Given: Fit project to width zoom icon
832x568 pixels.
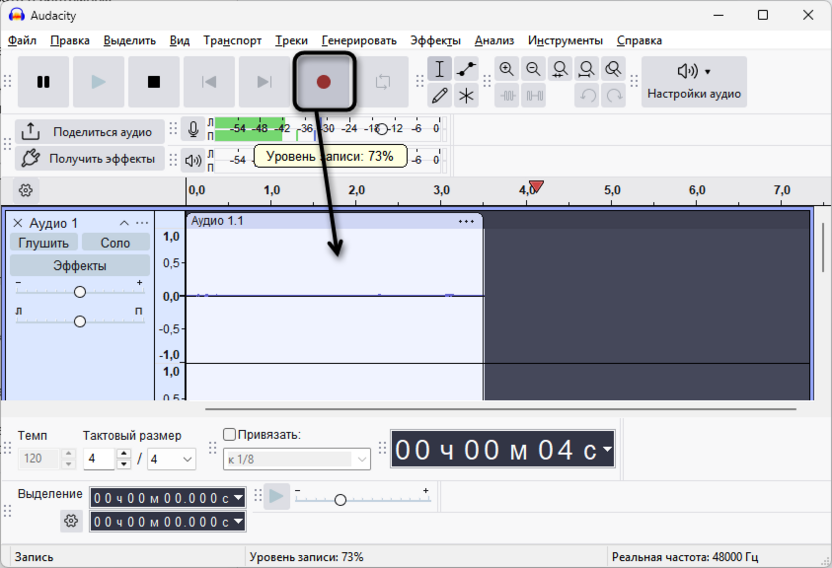Looking at the screenshot, I should [x=586, y=69].
